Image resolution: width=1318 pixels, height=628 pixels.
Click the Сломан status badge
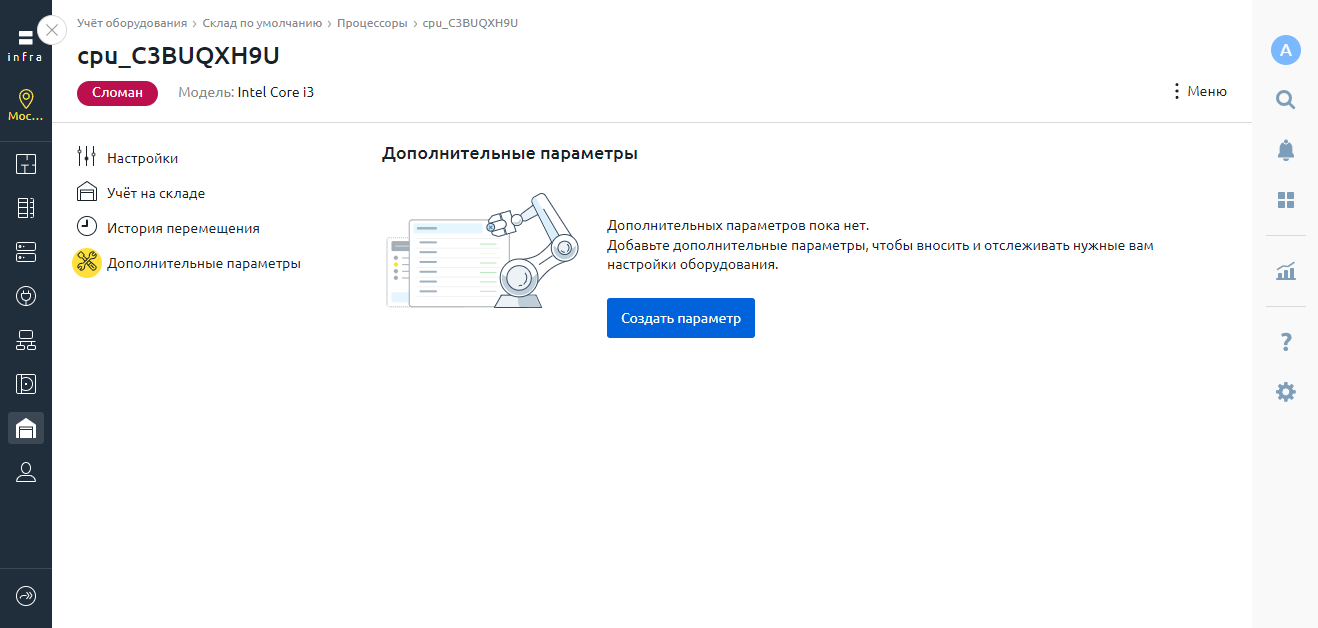117,93
